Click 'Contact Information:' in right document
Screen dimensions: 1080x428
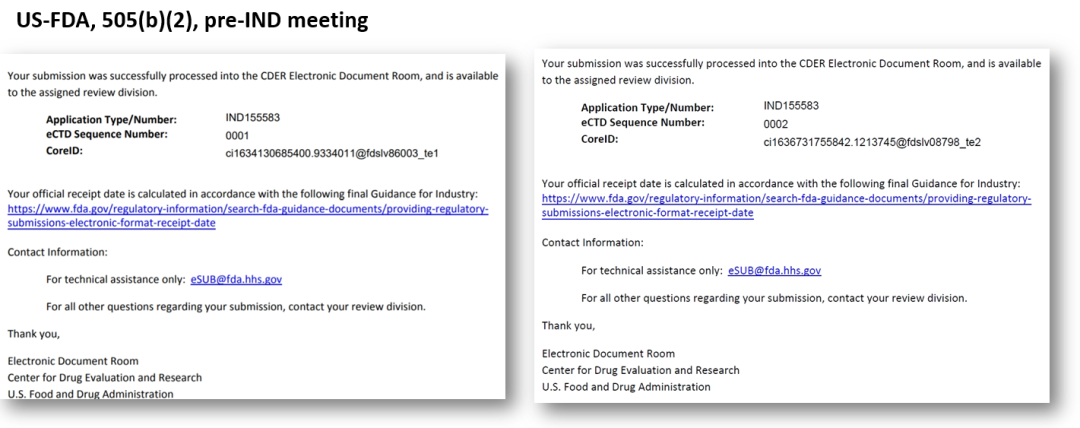click(x=593, y=243)
